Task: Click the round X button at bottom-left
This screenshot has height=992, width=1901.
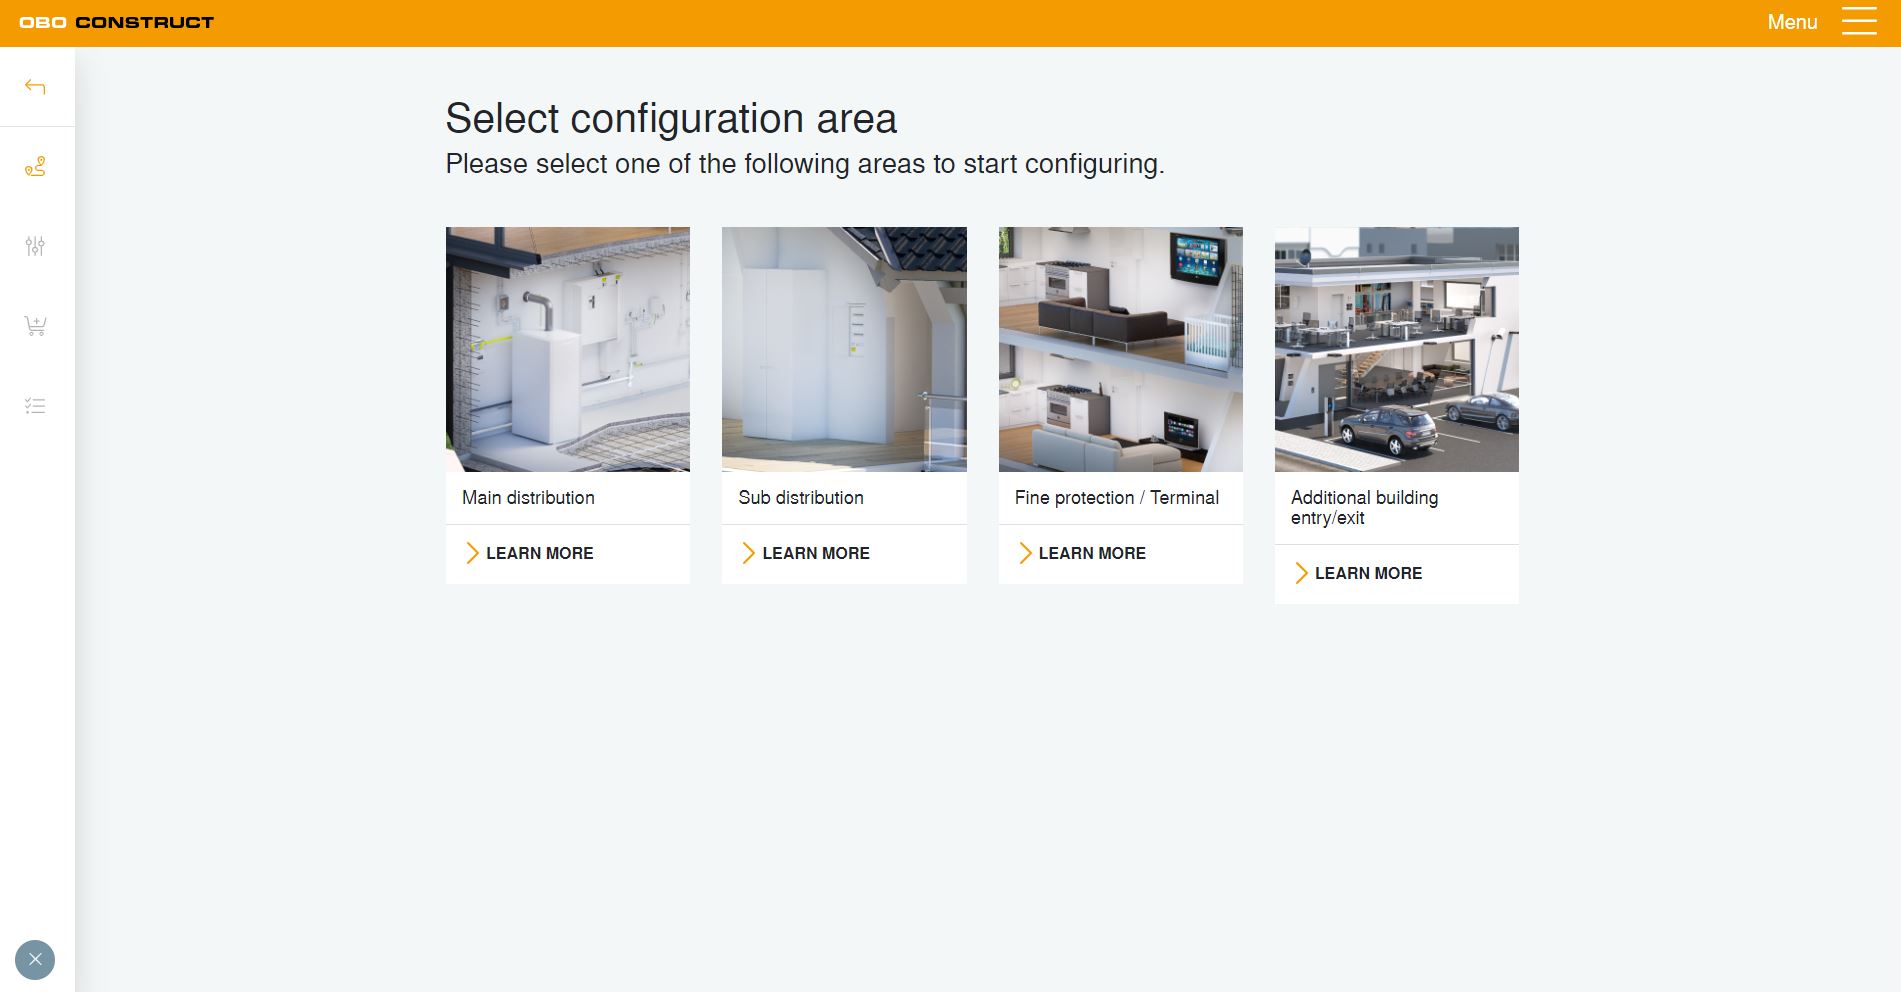Action: click(x=35, y=960)
